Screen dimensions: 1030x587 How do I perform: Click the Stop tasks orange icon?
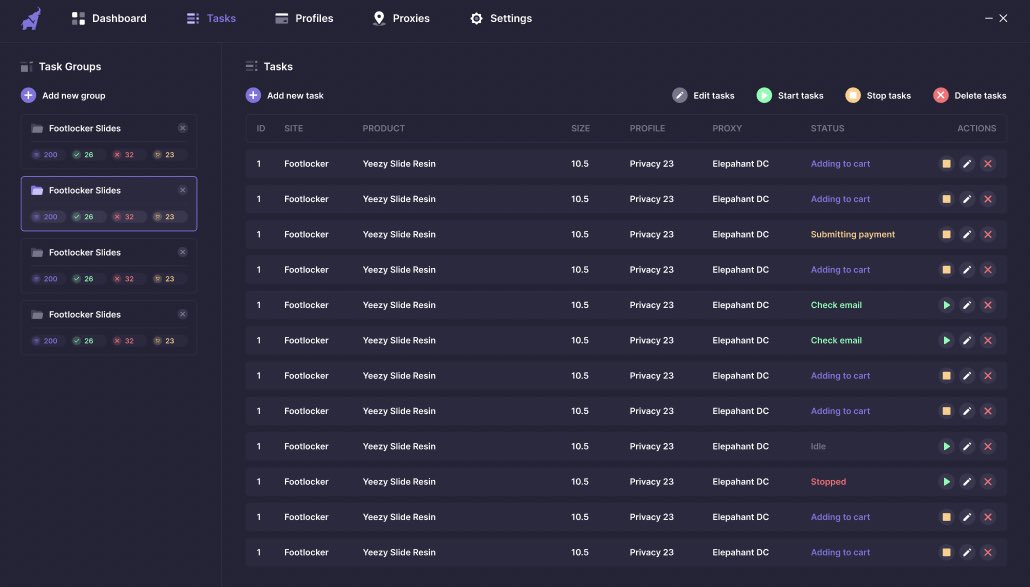[x=853, y=95]
